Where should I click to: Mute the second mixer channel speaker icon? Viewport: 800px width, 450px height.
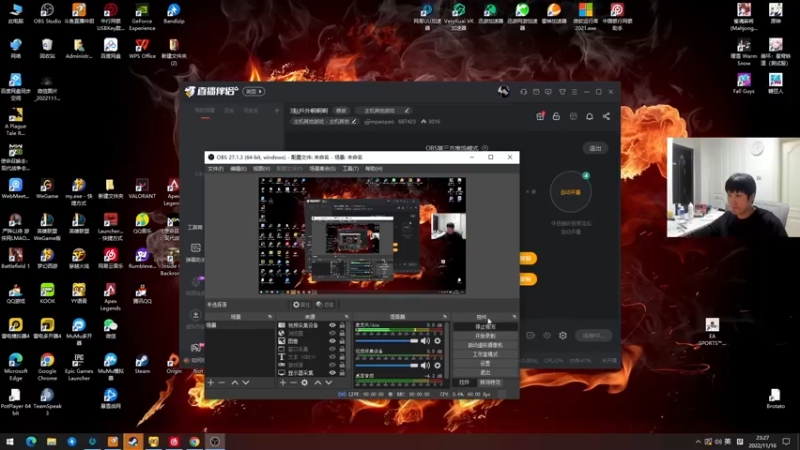click(x=425, y=365)
